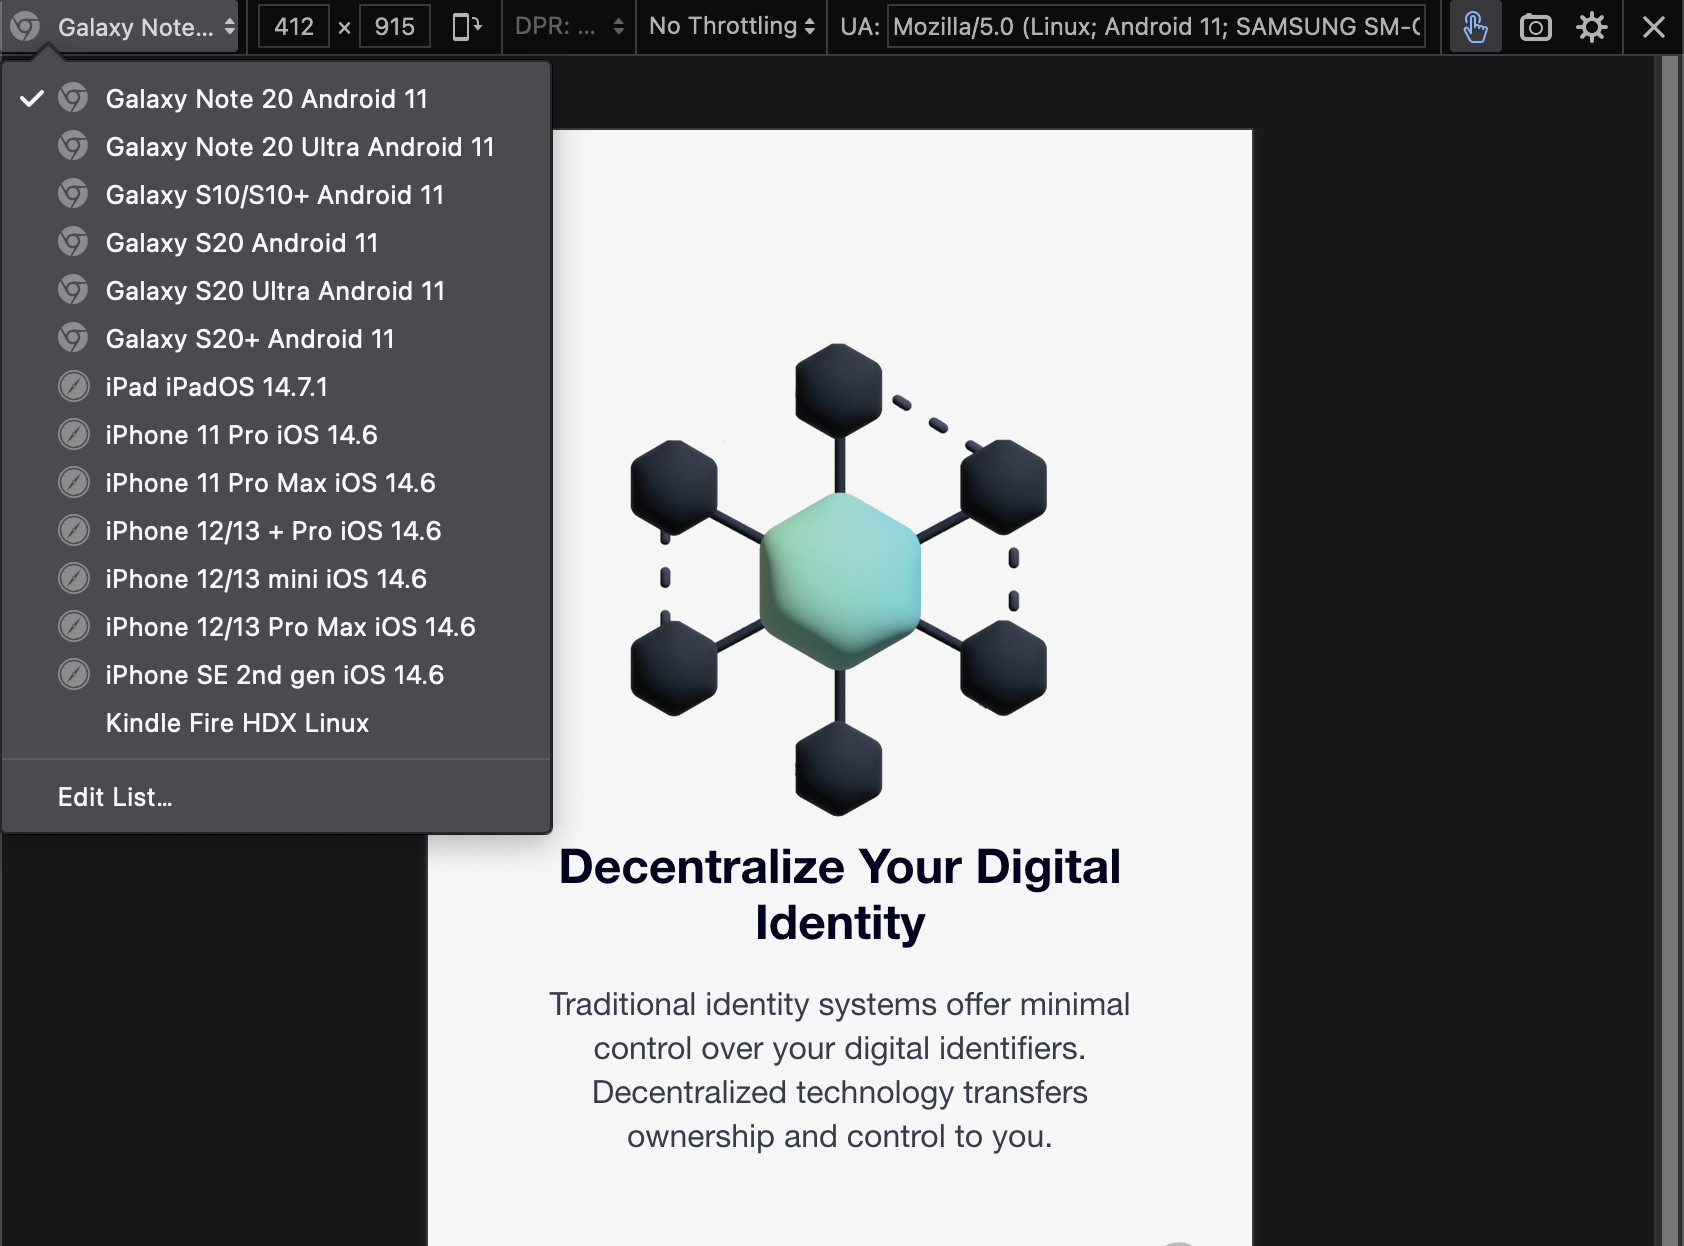Click the viewport height field 915
The image size is (1684, 1246).
click(x=394, y=27)
